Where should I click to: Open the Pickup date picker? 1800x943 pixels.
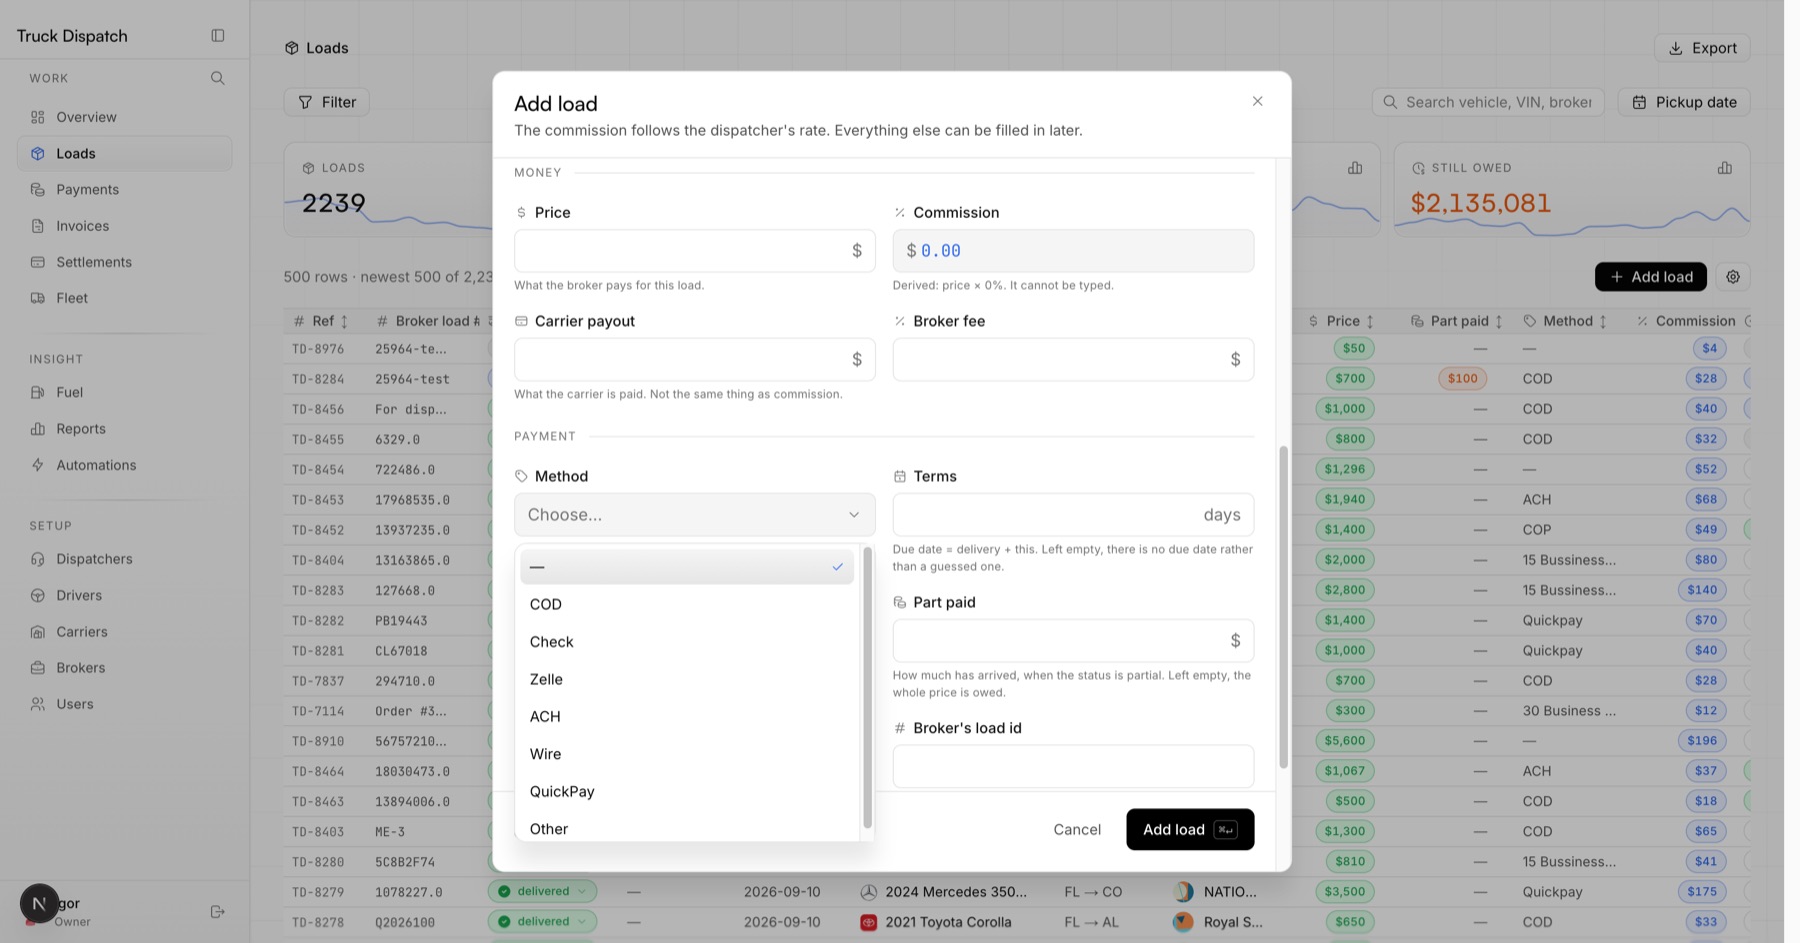coord(1684,102)
